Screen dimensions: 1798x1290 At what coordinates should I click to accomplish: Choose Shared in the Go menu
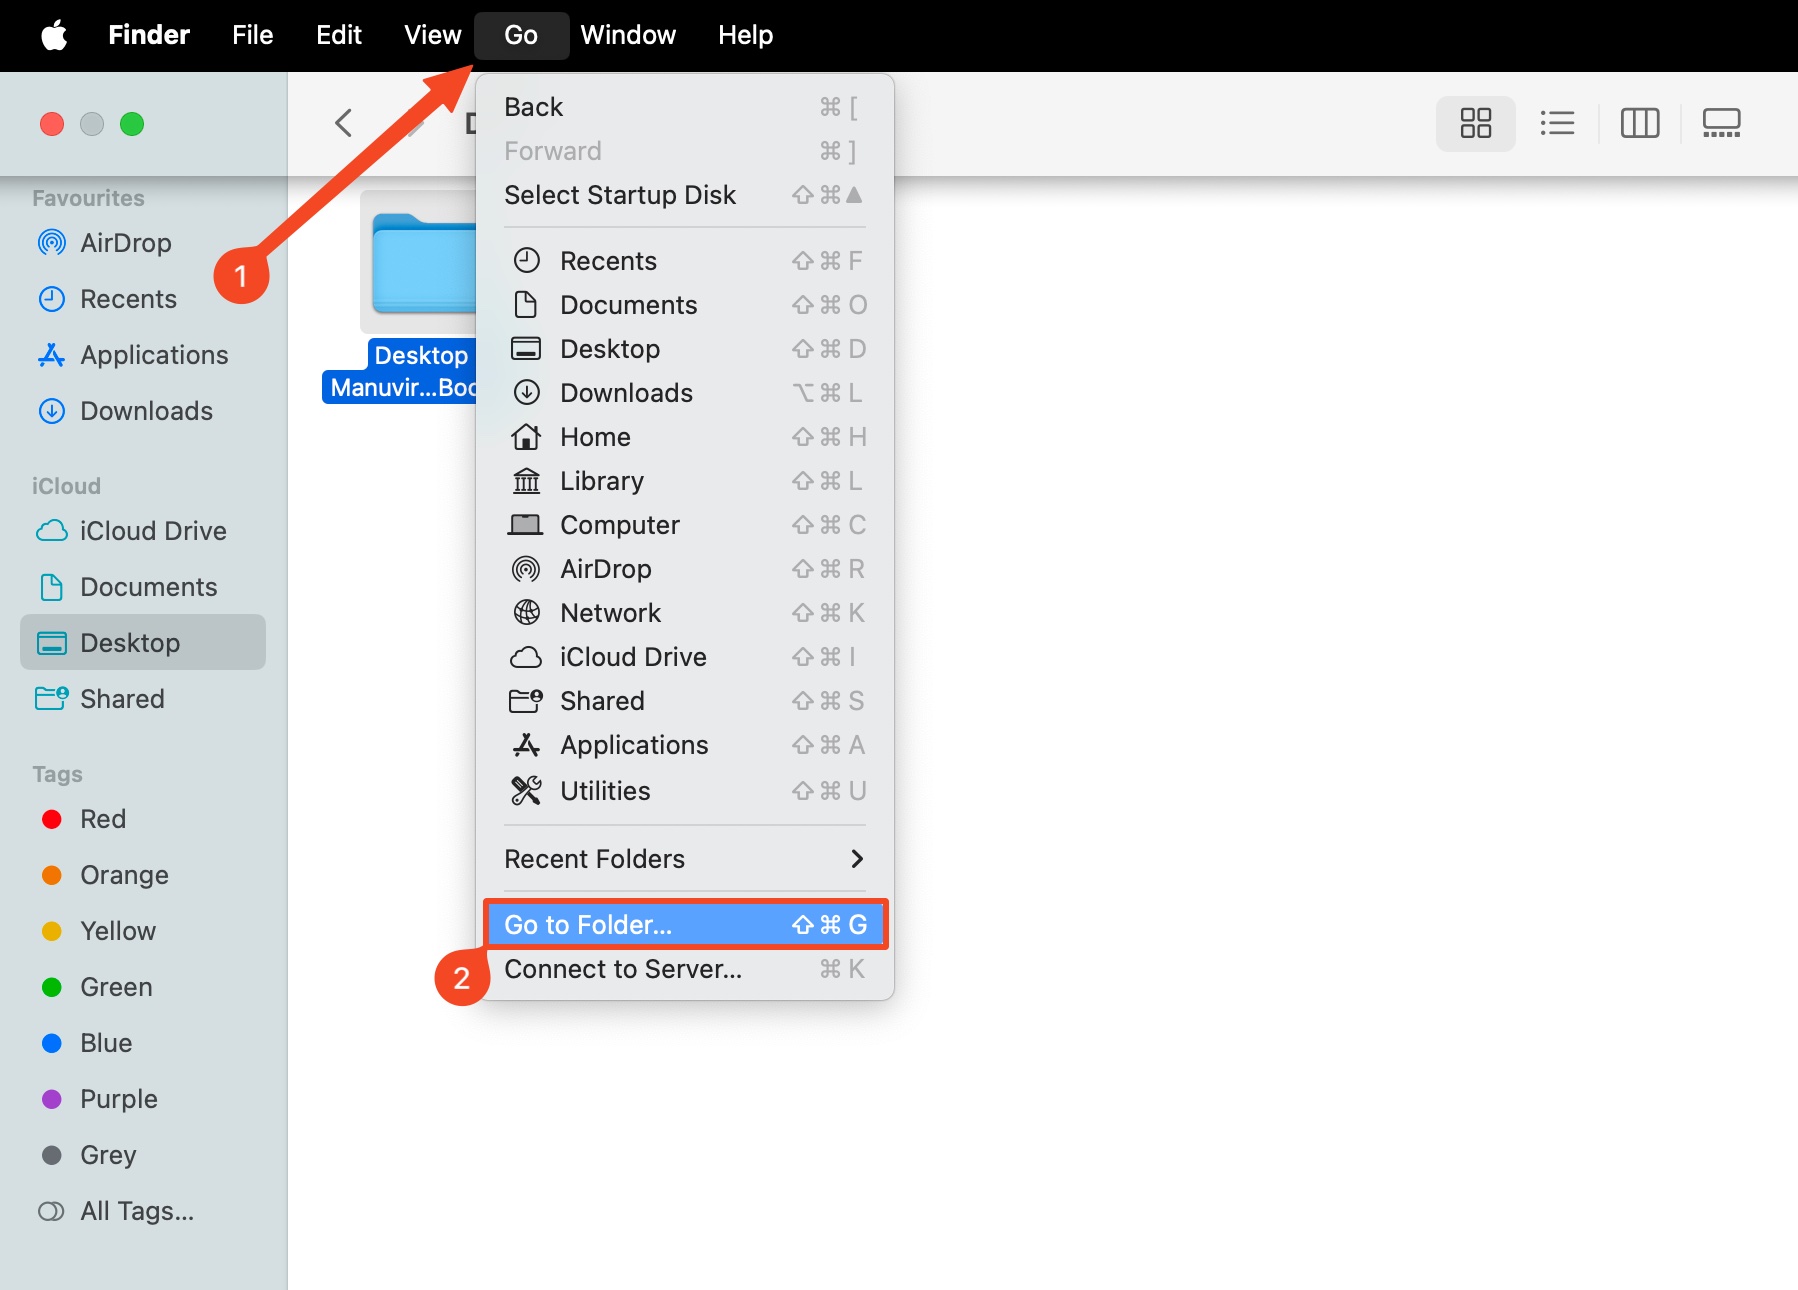pyautogui.click(x=685, y=701)
